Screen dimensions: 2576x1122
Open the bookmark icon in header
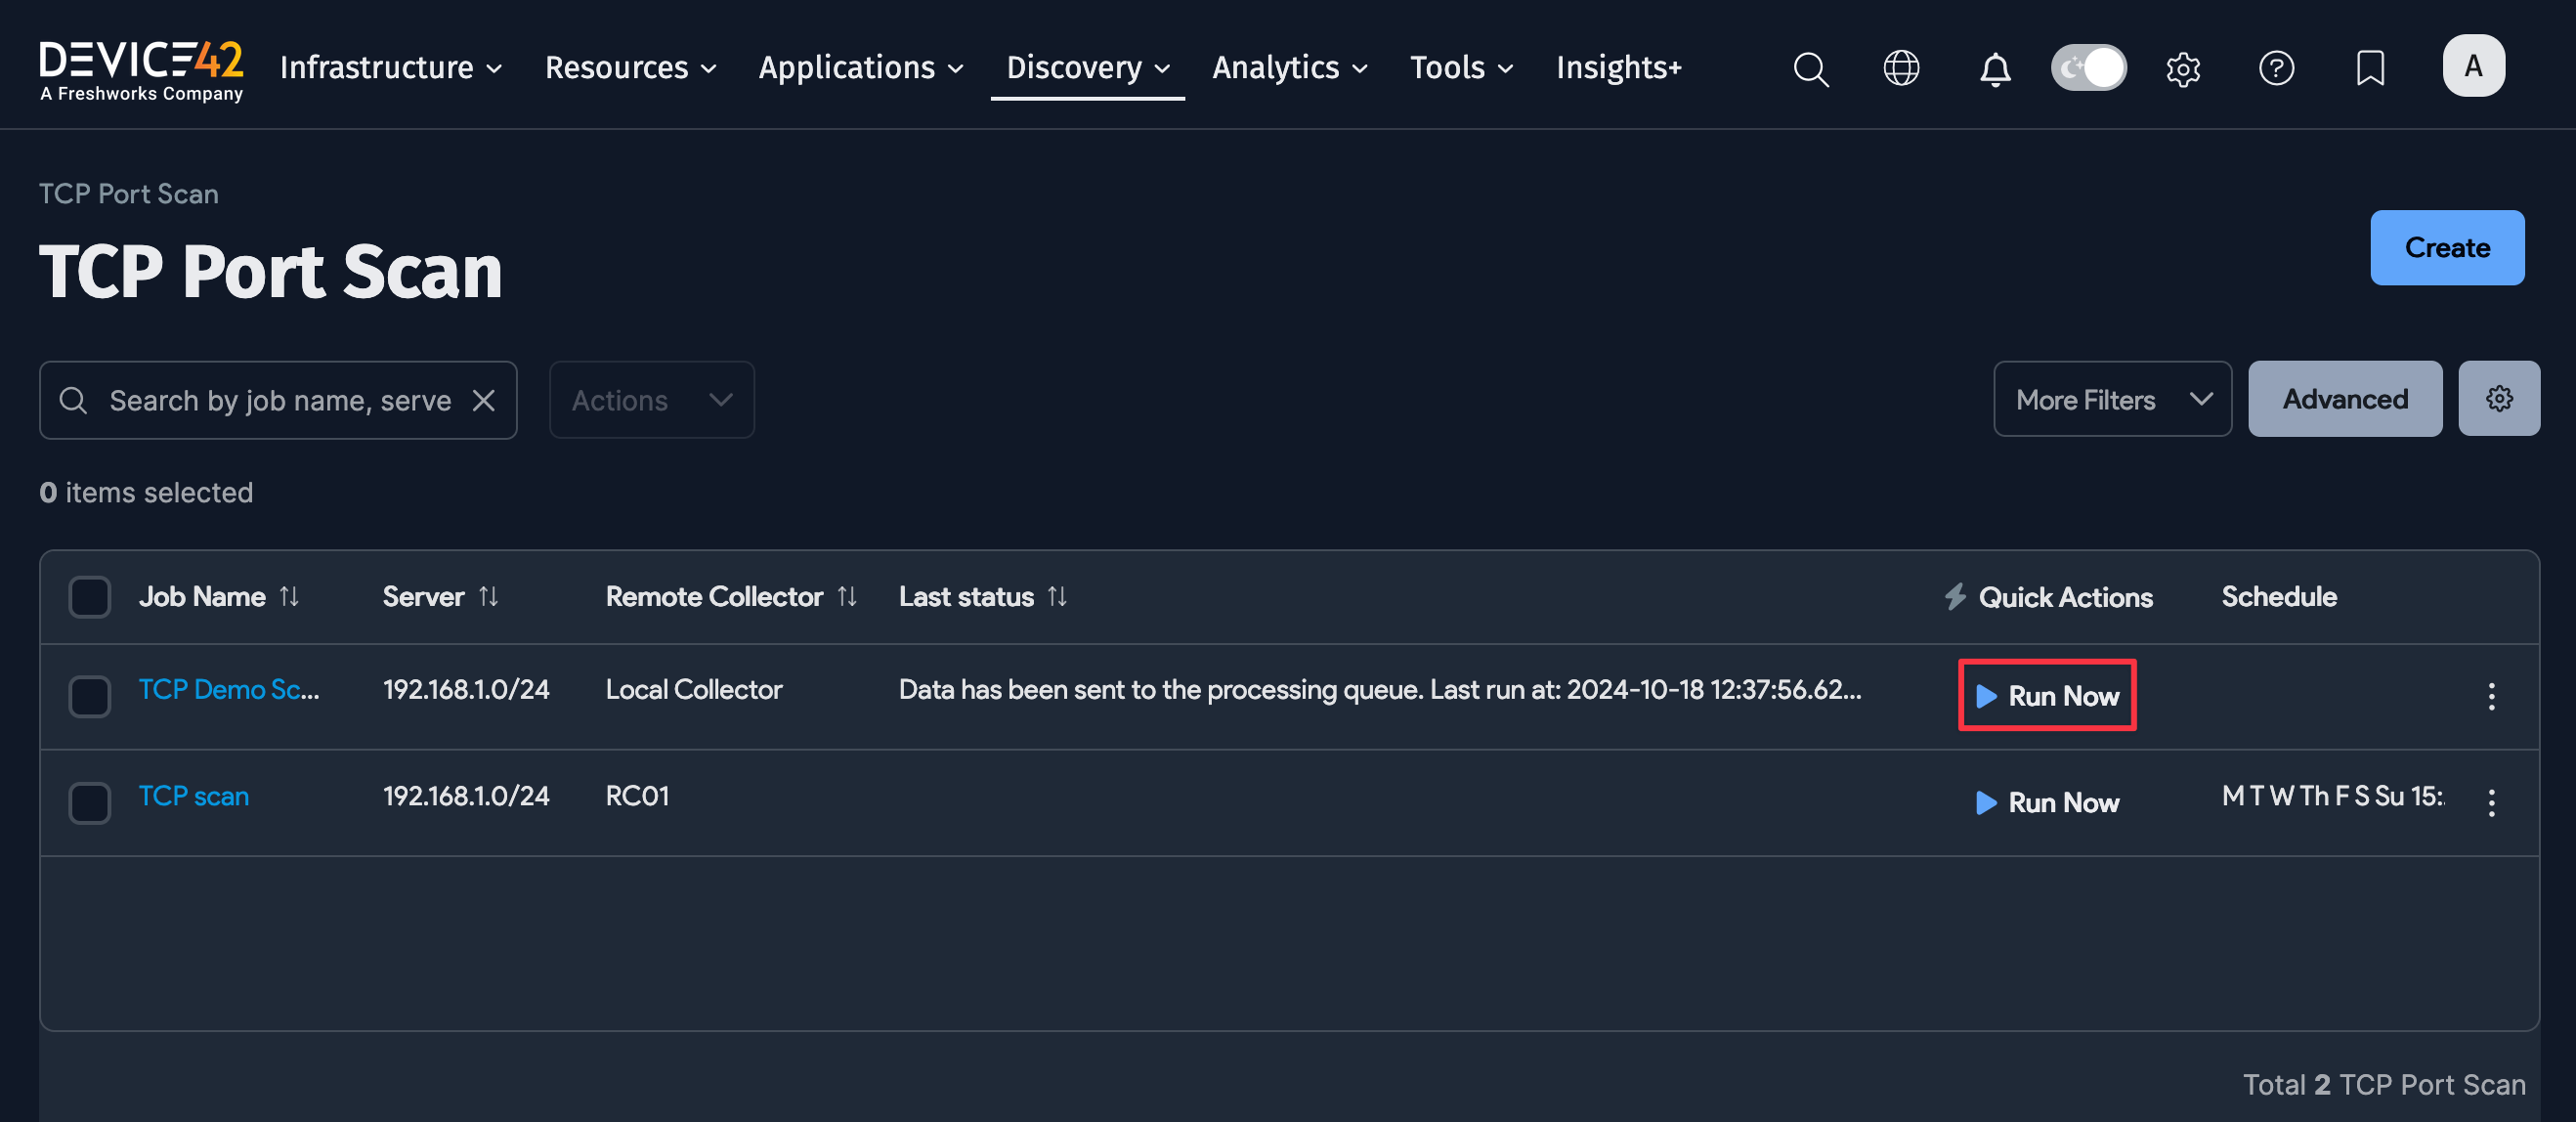[2369, 68]
